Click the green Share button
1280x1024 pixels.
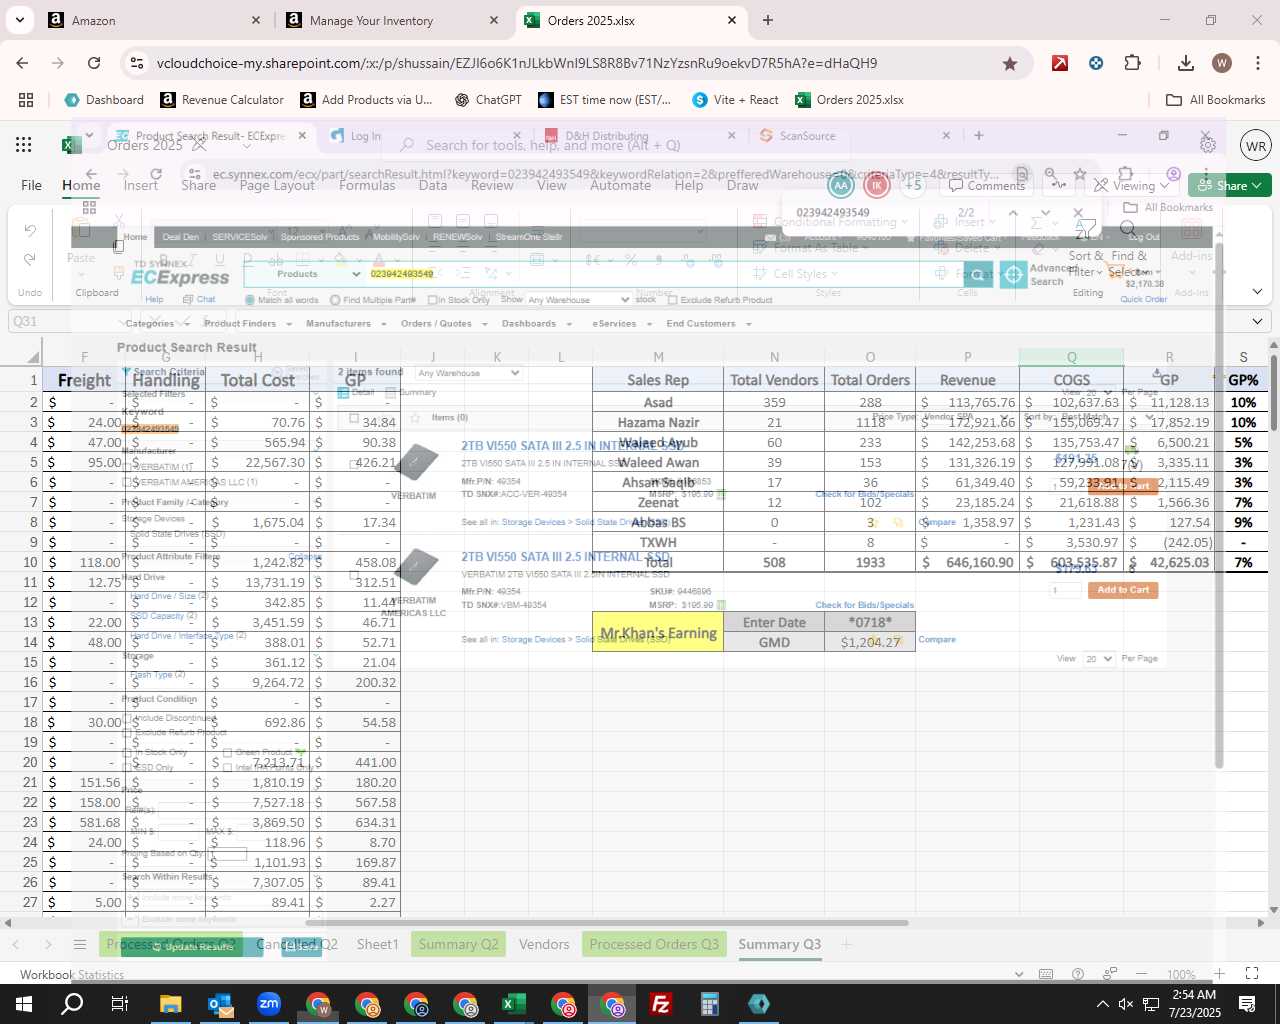[1230, 185]
